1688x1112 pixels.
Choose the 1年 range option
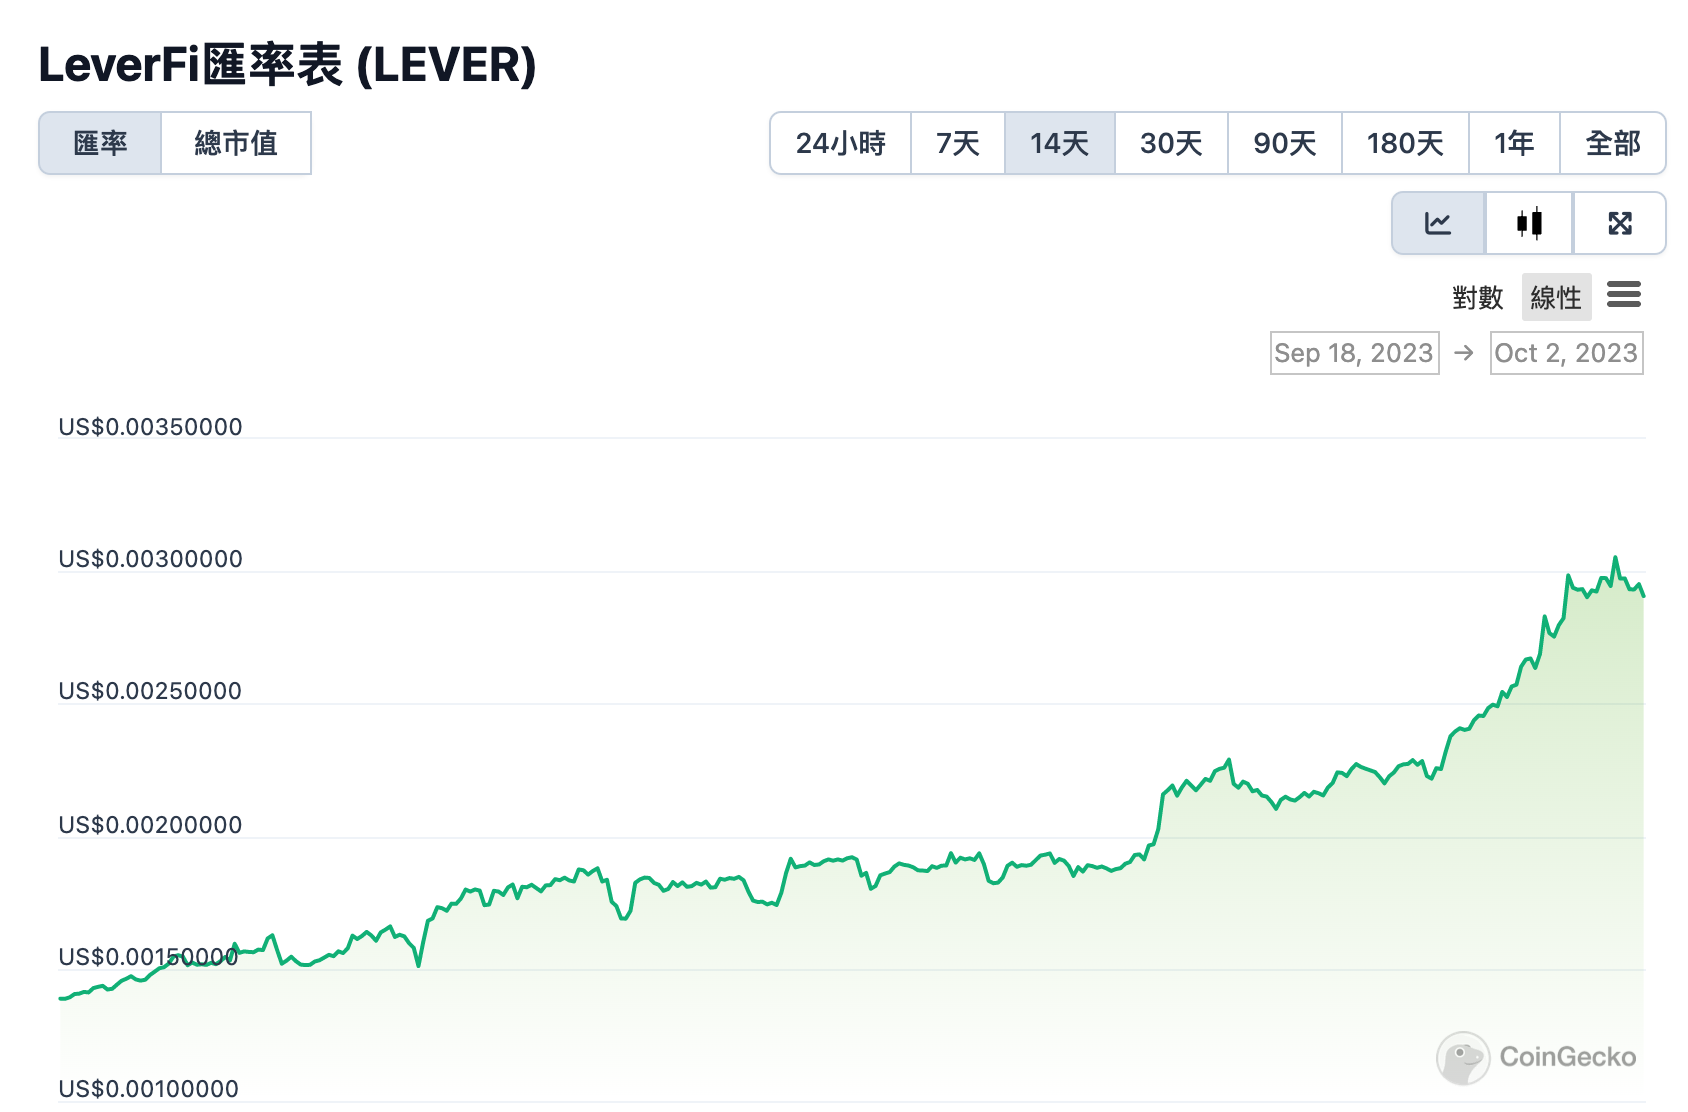coord(1513,143)
